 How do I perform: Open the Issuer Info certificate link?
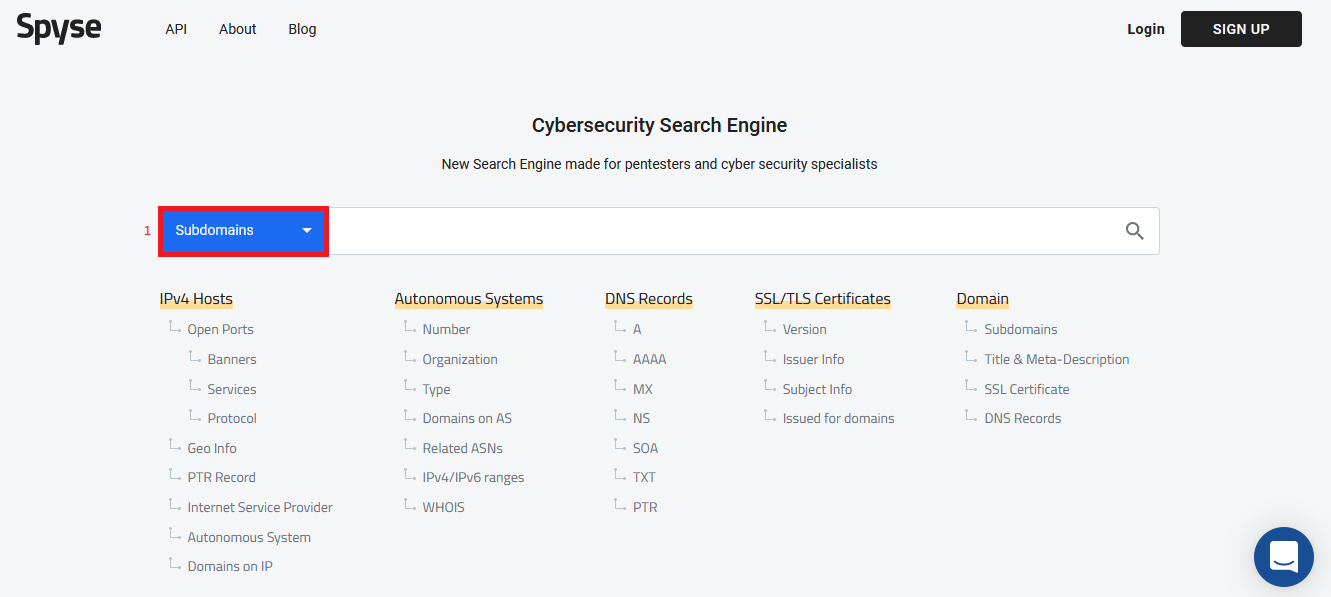click(x=814, y=359)
